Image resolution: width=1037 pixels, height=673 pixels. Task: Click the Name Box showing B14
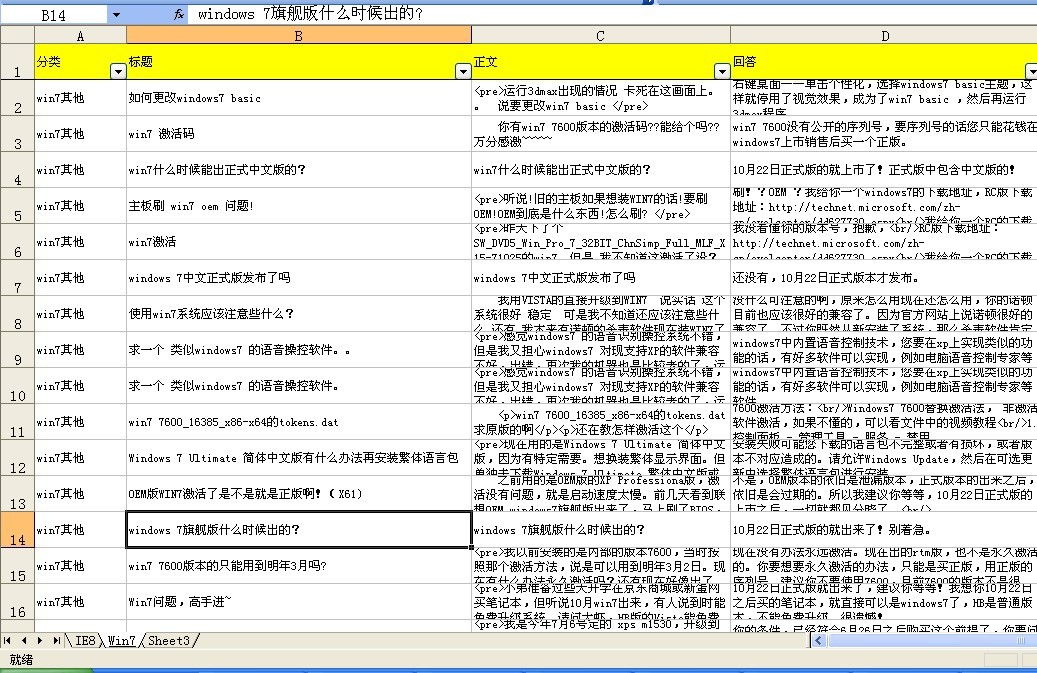54,15
